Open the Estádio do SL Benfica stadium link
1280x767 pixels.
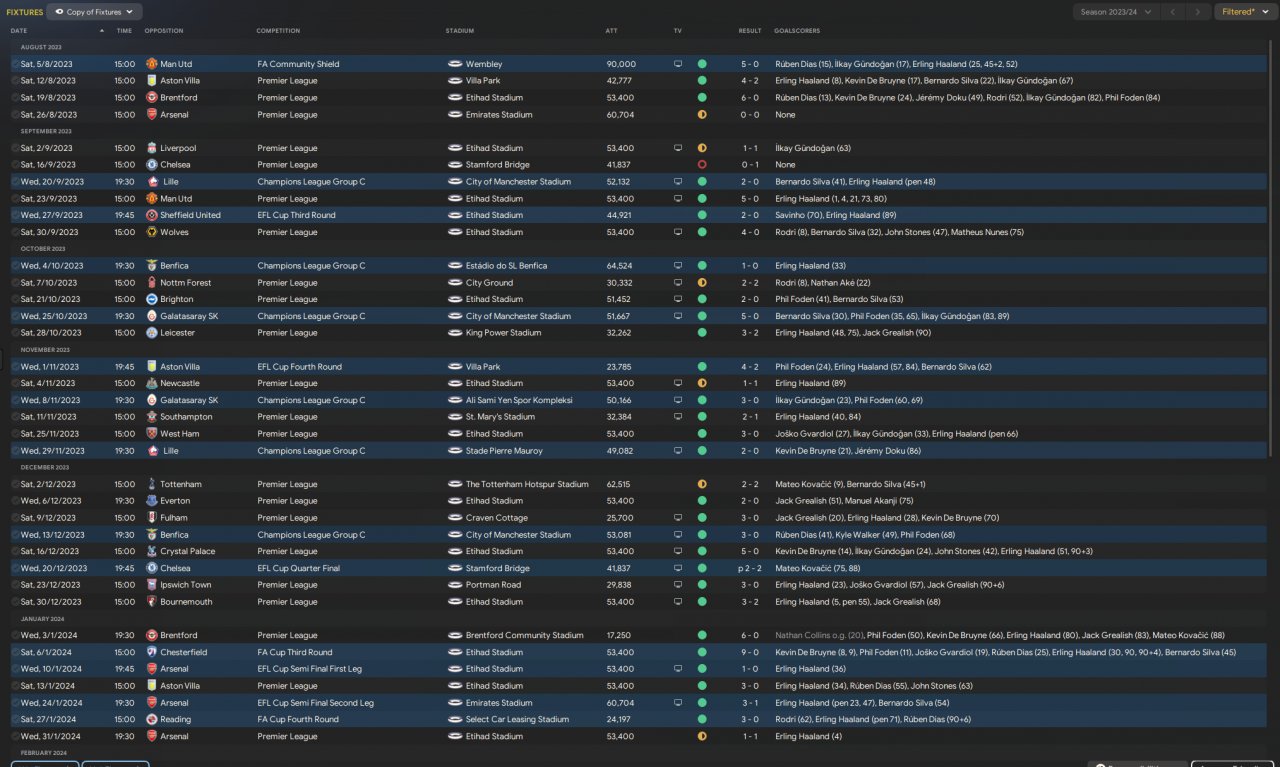(x=506, y=266)
